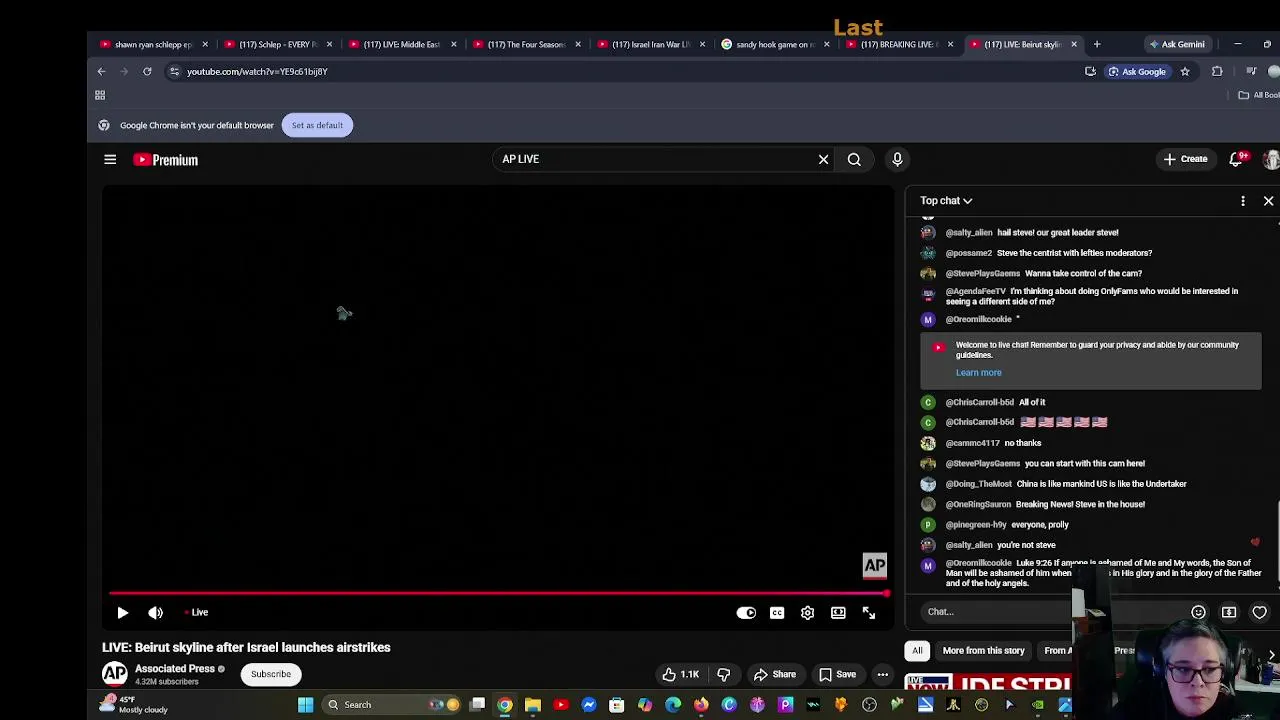1280x720 pixels.
Task: Open the Super Chat purchase icon
Action: tap(1229, 612)
